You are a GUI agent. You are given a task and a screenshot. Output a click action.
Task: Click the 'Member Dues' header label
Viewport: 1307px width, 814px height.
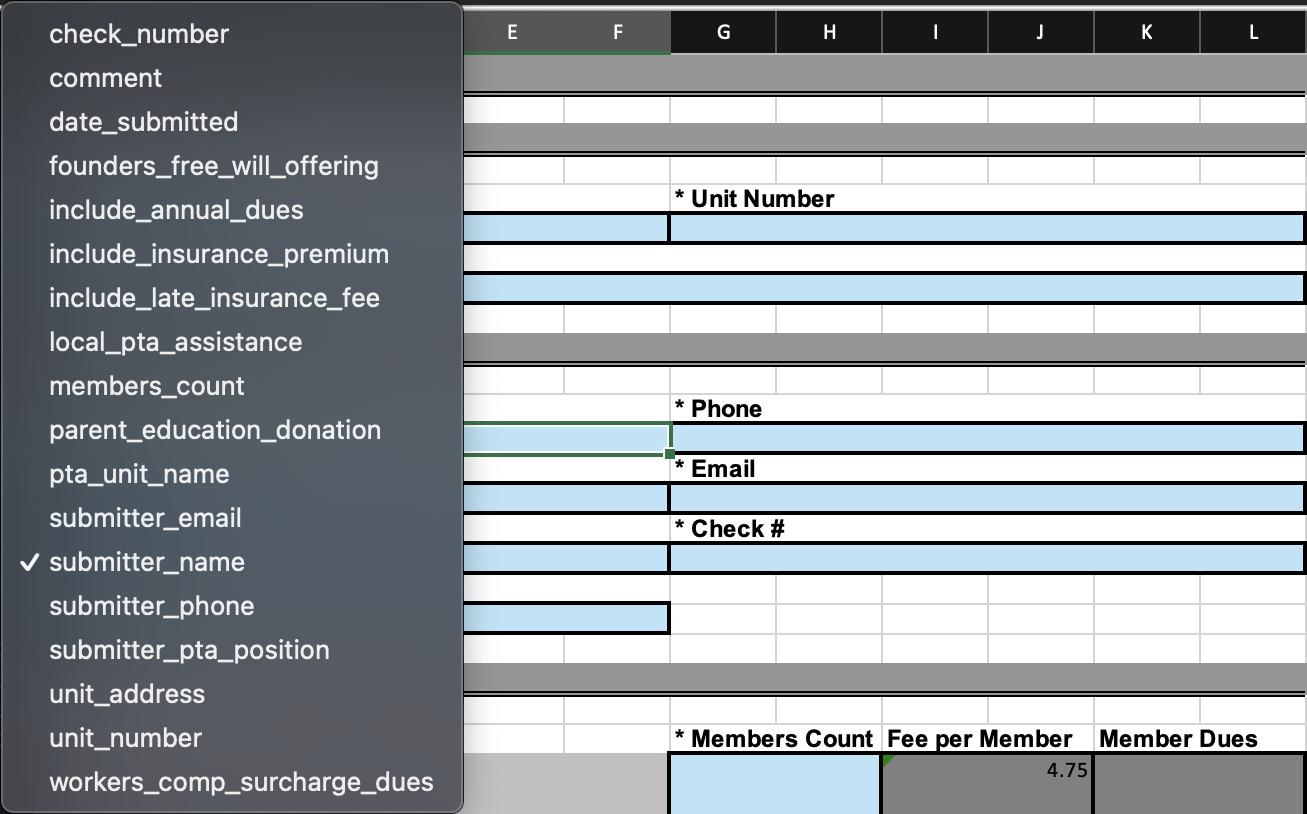click(1178, 739)
